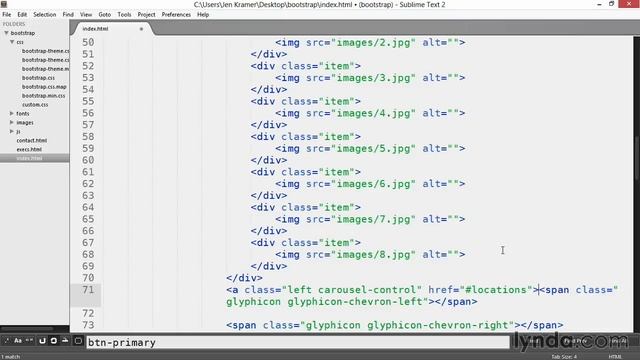Open execs.html in sidebar
This screenshot has height=360, width=640.
pos(29,149)
